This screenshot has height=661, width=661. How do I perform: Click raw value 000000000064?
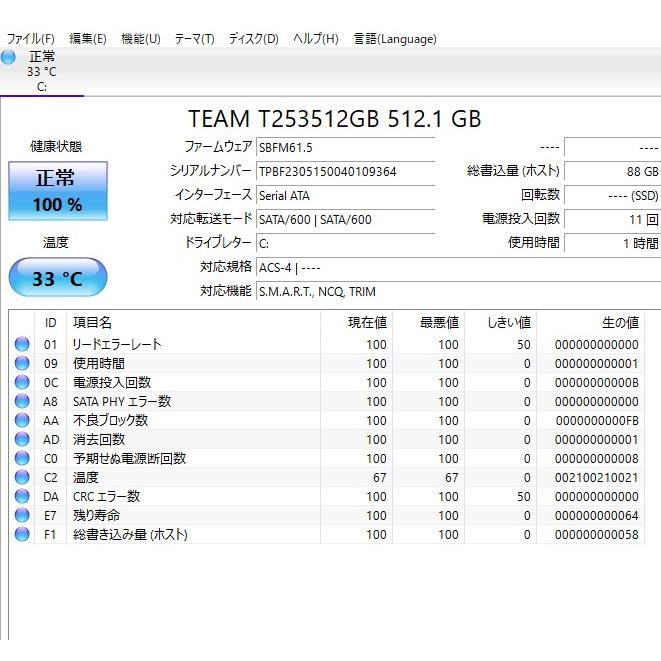click(597, 516)
